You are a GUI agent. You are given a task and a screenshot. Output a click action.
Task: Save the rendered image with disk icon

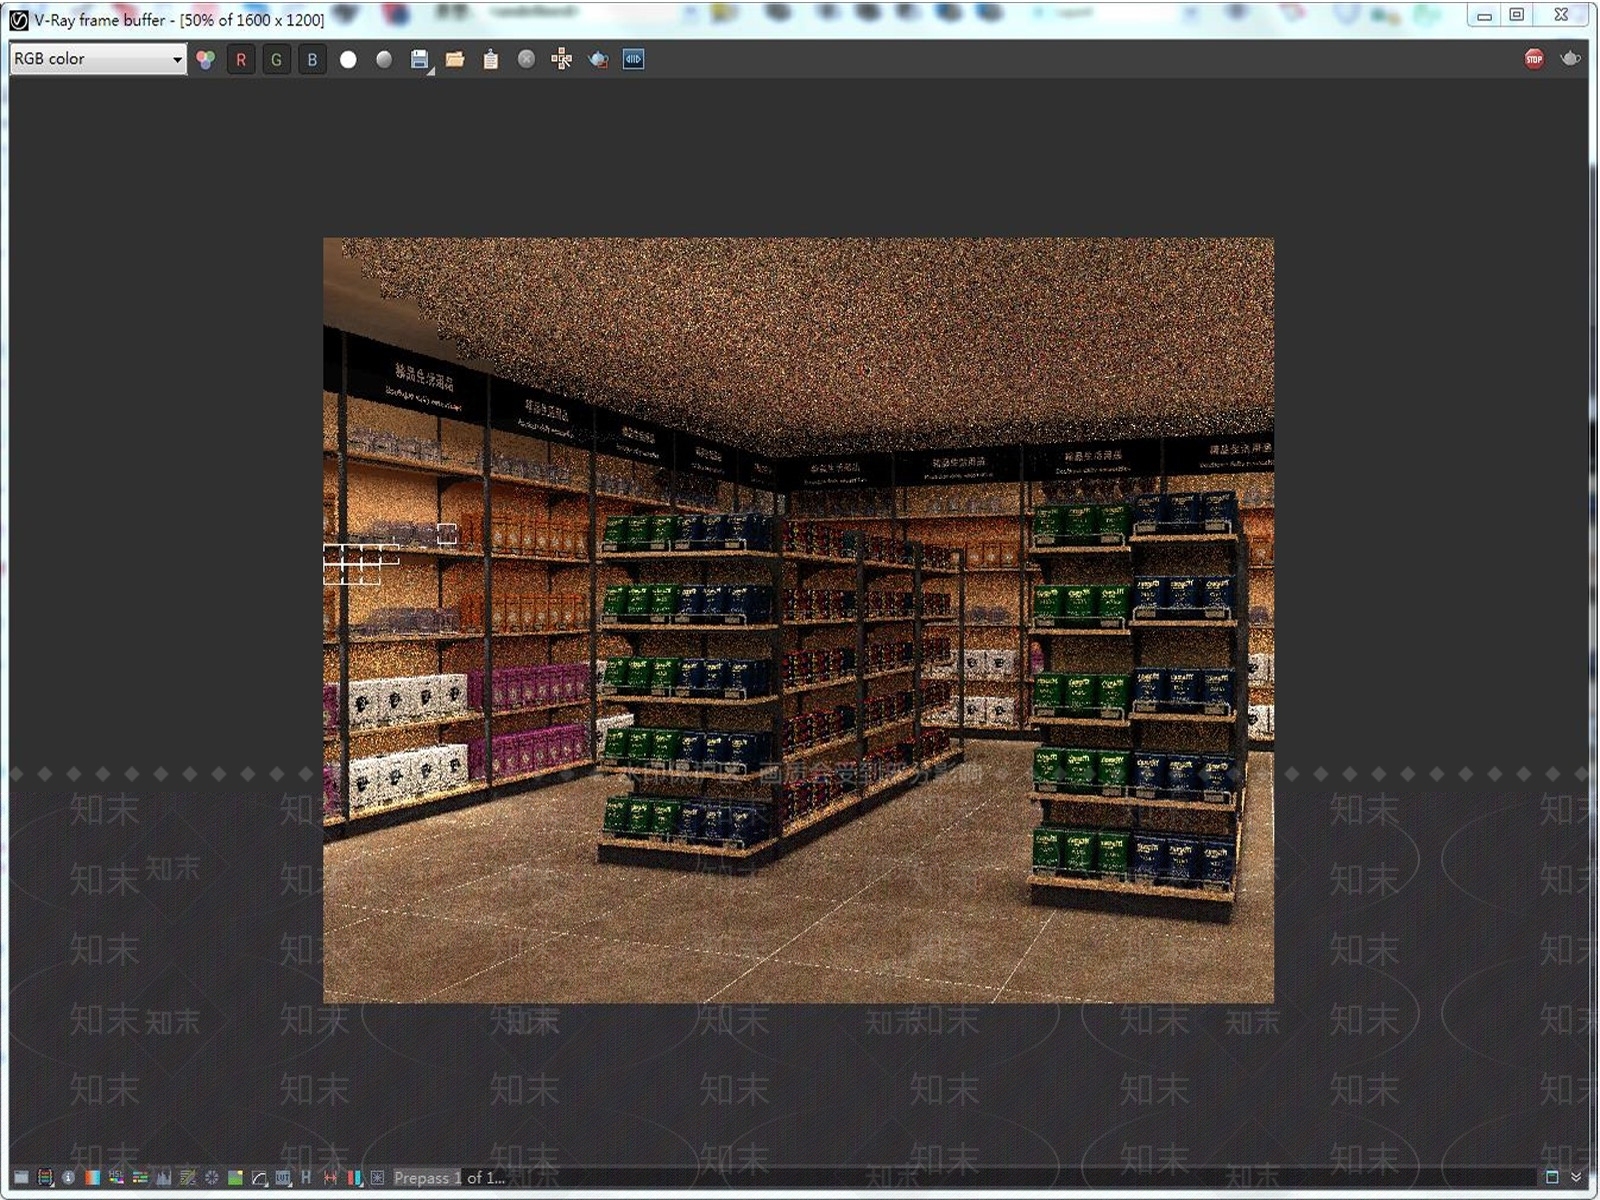[x=420, y=59]
